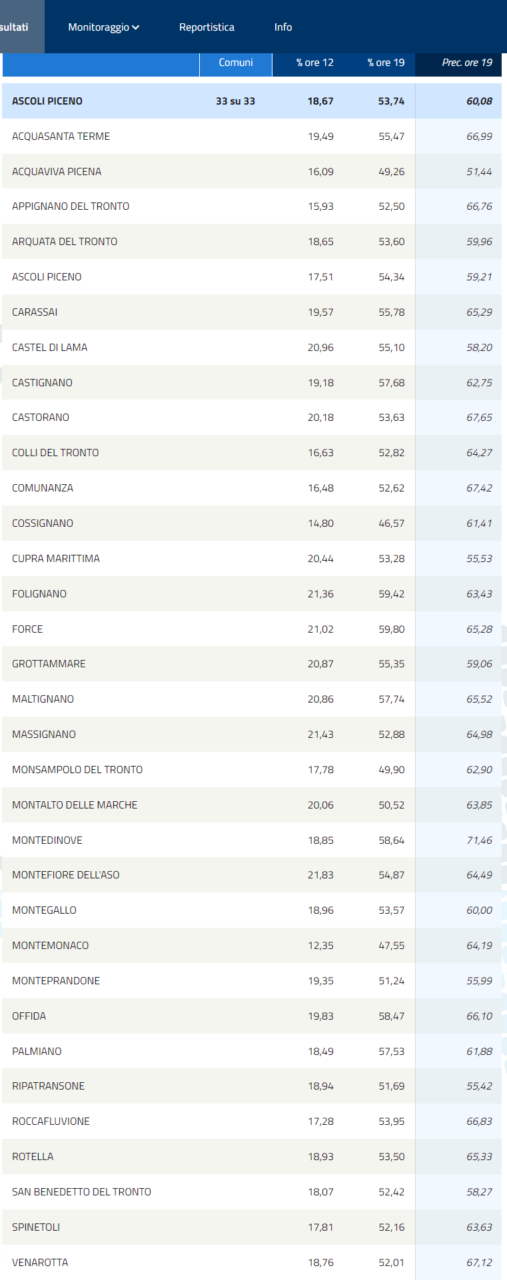Open CUPRA MARITTIMA municipality row
507x1280 pixels.
(x=252, y=558)
